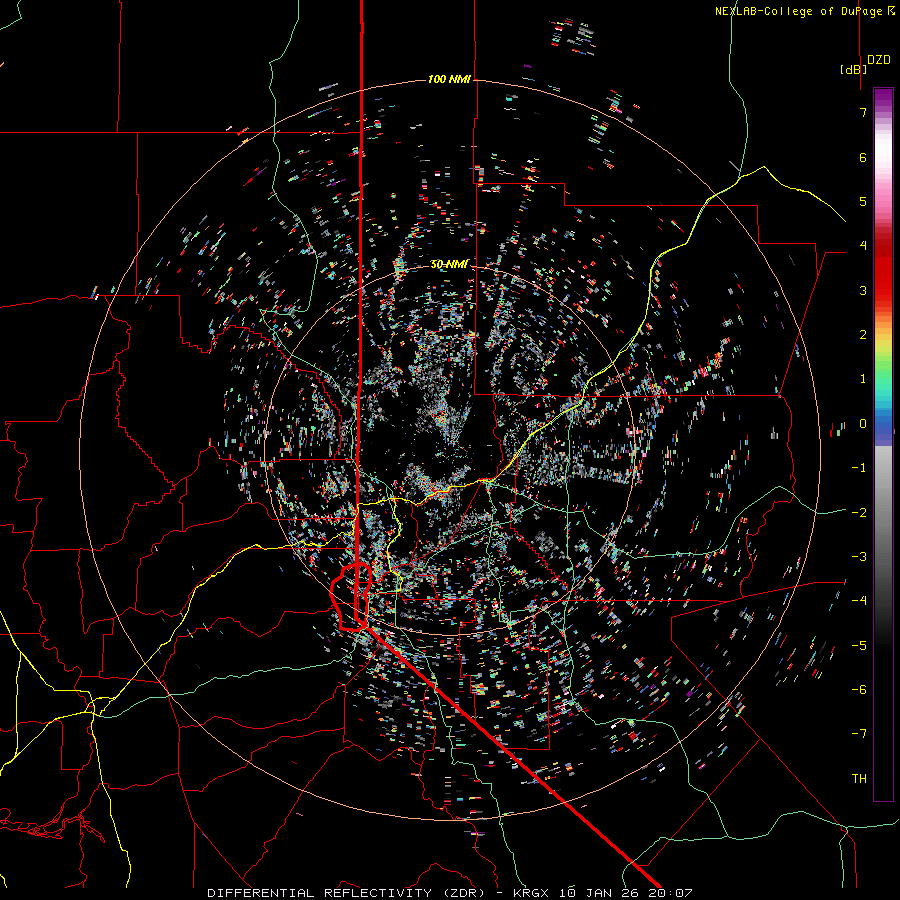Click the 2 value on the scale
Image resolution: width=900 pixels, height=900 pixels.
(863, 335)
